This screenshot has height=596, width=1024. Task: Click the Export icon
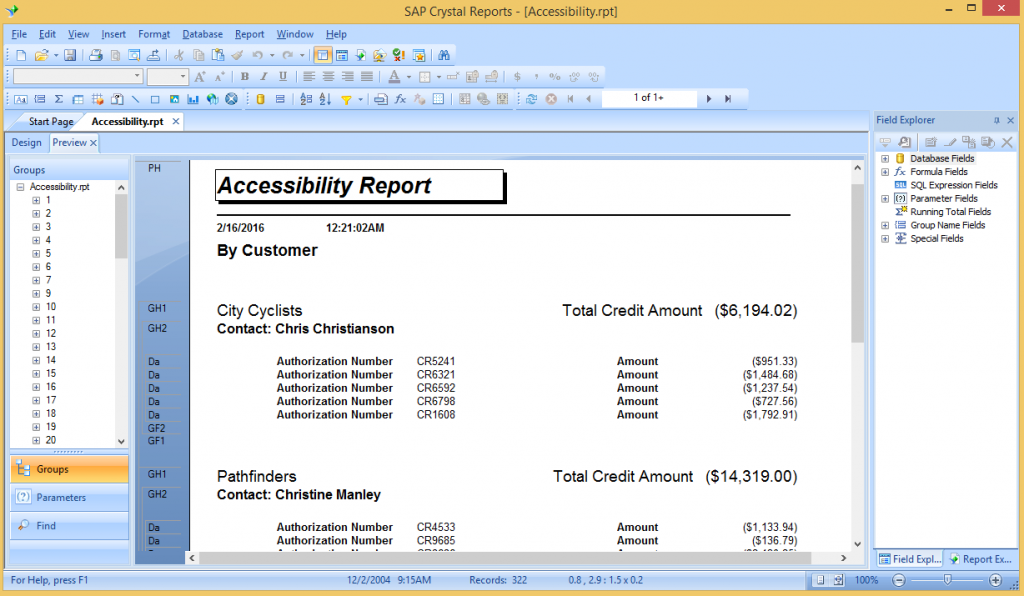[x=153, y=55]
